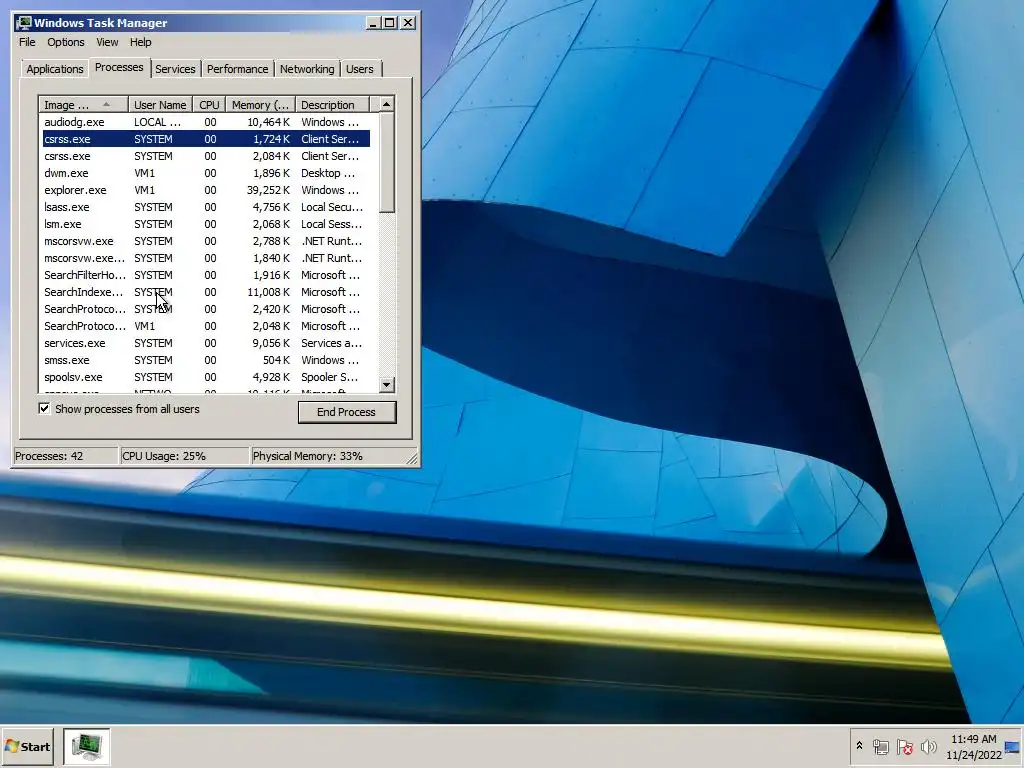Switch to the Performance tab

[x=237, y=69]
